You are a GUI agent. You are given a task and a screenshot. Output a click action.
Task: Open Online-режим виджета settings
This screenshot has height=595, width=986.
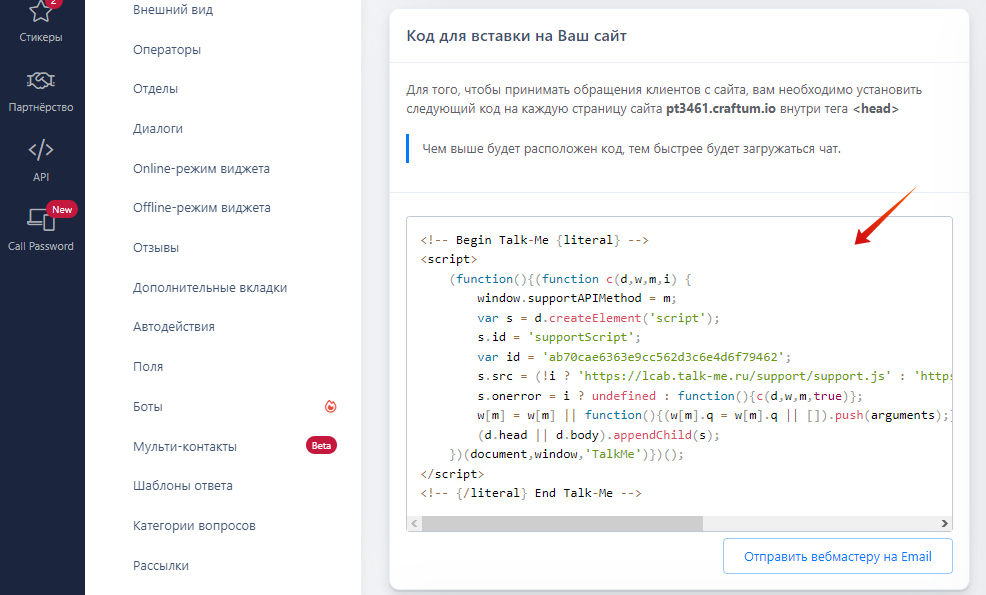click(x=201, y=169)
